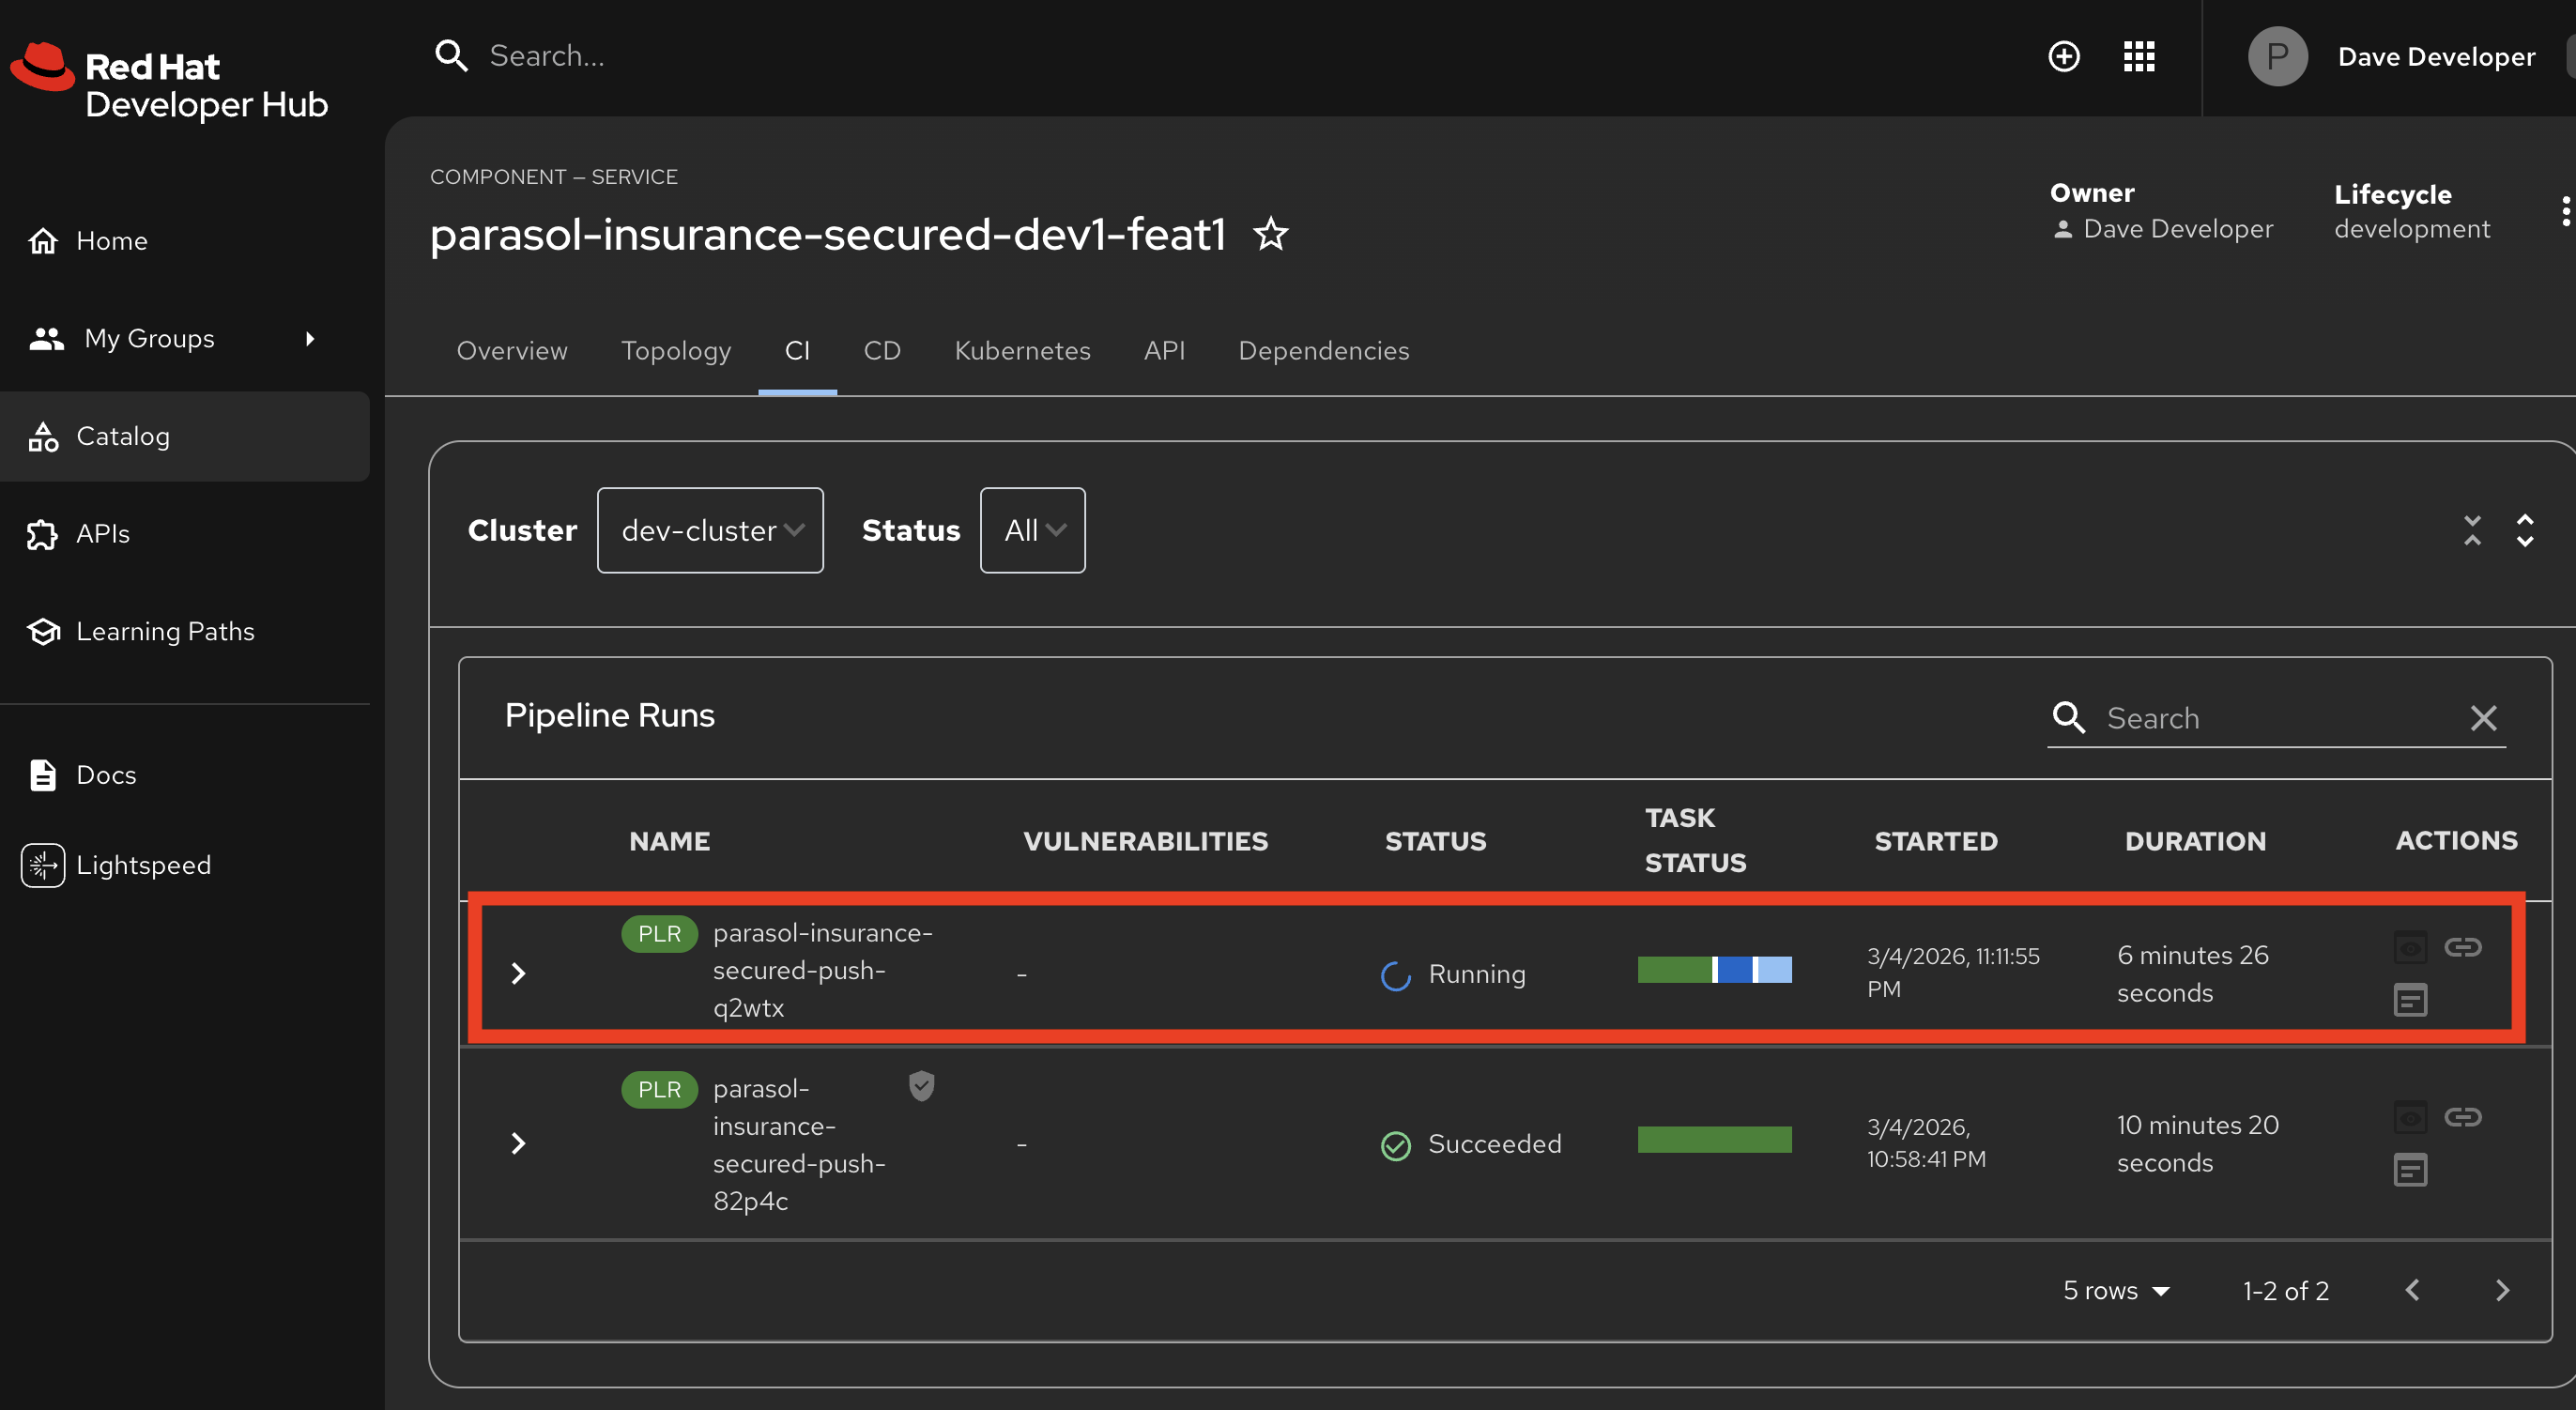View logs icon for parasol-insurance-secured-push-q2wtx
This screenshot has height=1410, width=2576.
click(x=2410, y=999)
